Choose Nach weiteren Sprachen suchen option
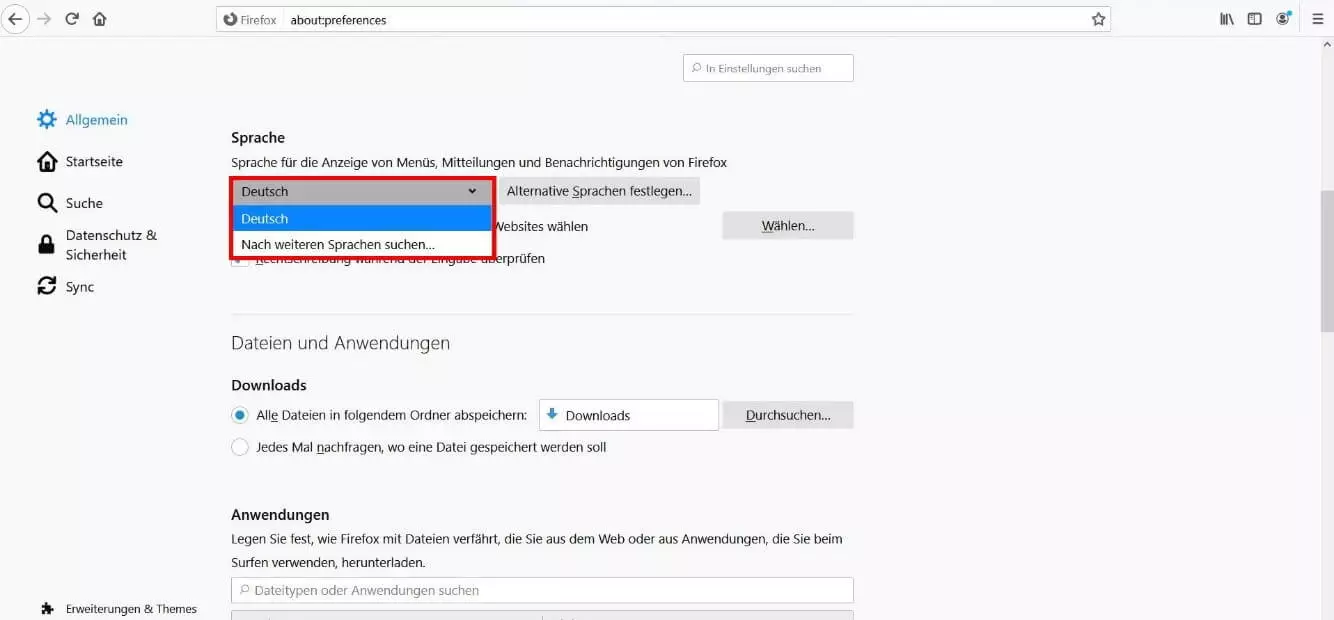Screen dimensions: 1334x620 [x=362, y=244]
